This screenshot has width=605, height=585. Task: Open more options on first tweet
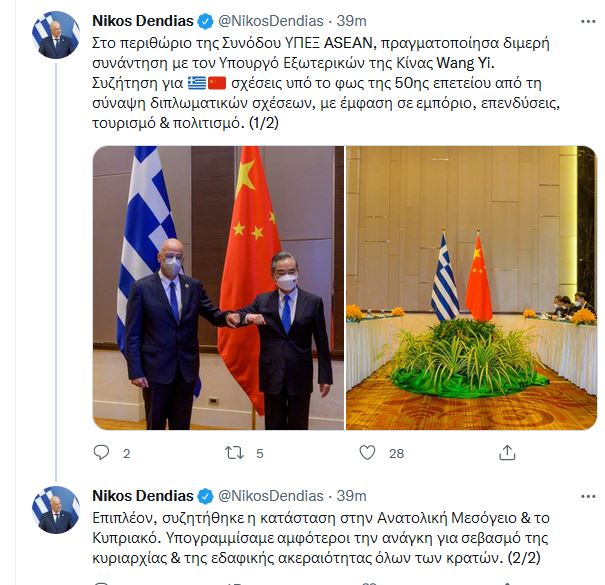[588, 22]
